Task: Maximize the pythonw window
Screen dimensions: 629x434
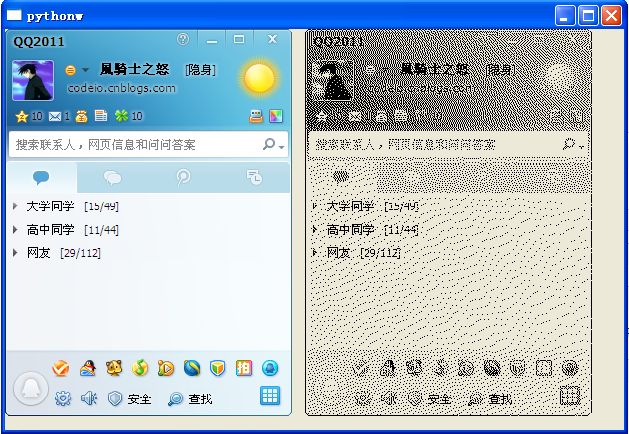Action: 588,16
